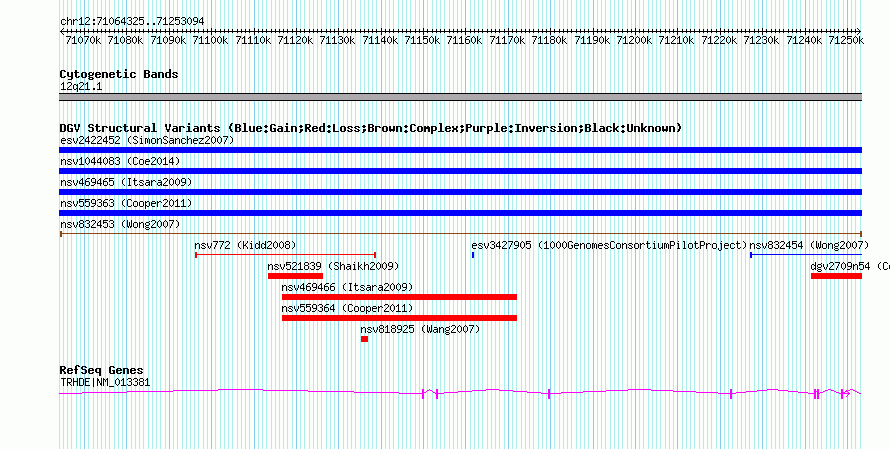890x449 pixels.
Task: Select the gray 12q21.1 cytogenetic band bar
Action: 460,97
